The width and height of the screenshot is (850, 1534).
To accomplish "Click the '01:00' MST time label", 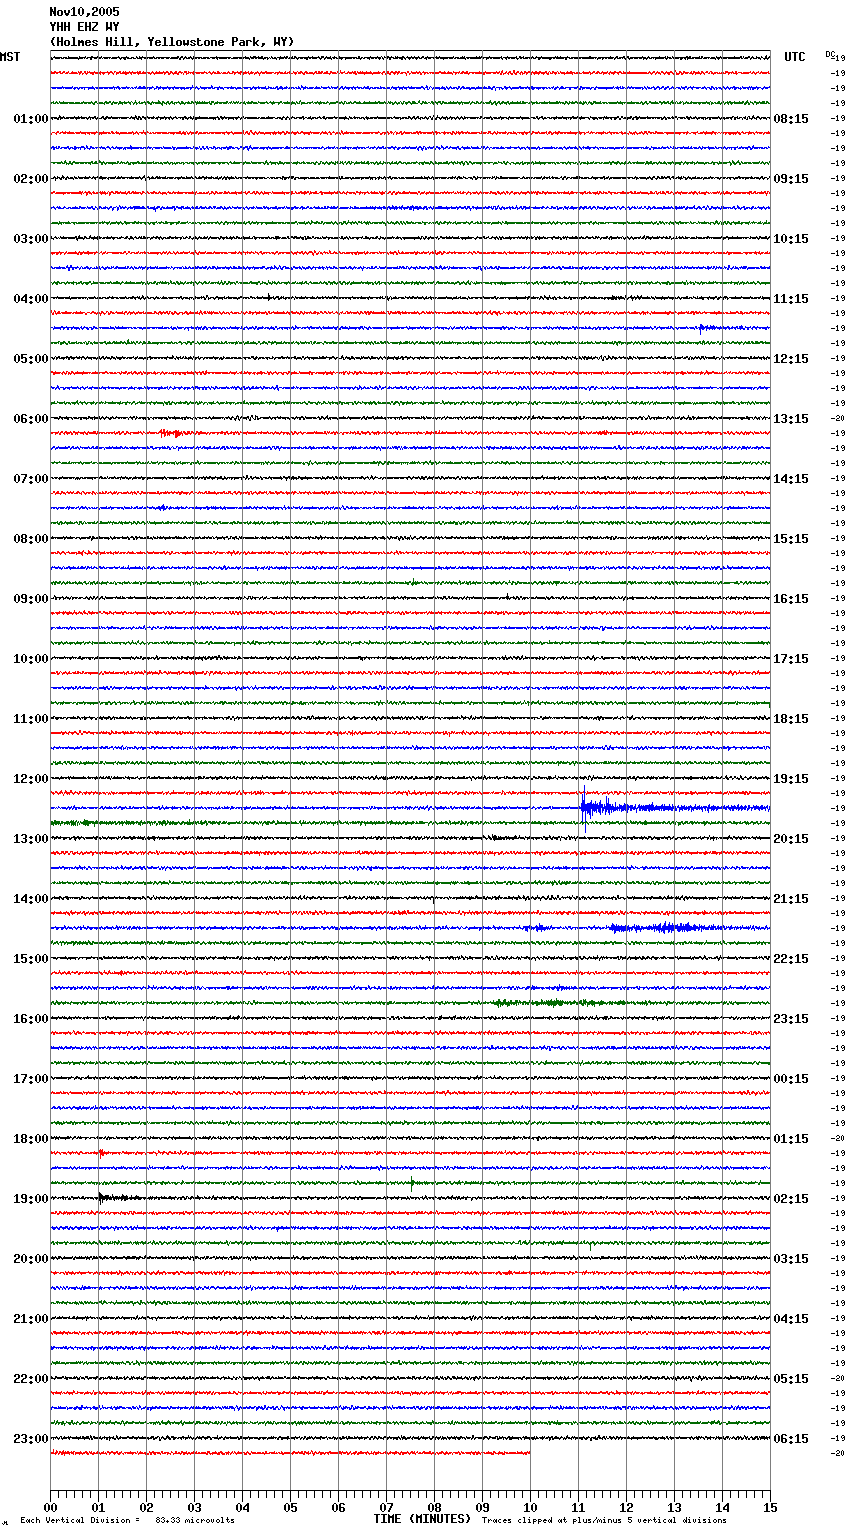I will click(31, 119).
